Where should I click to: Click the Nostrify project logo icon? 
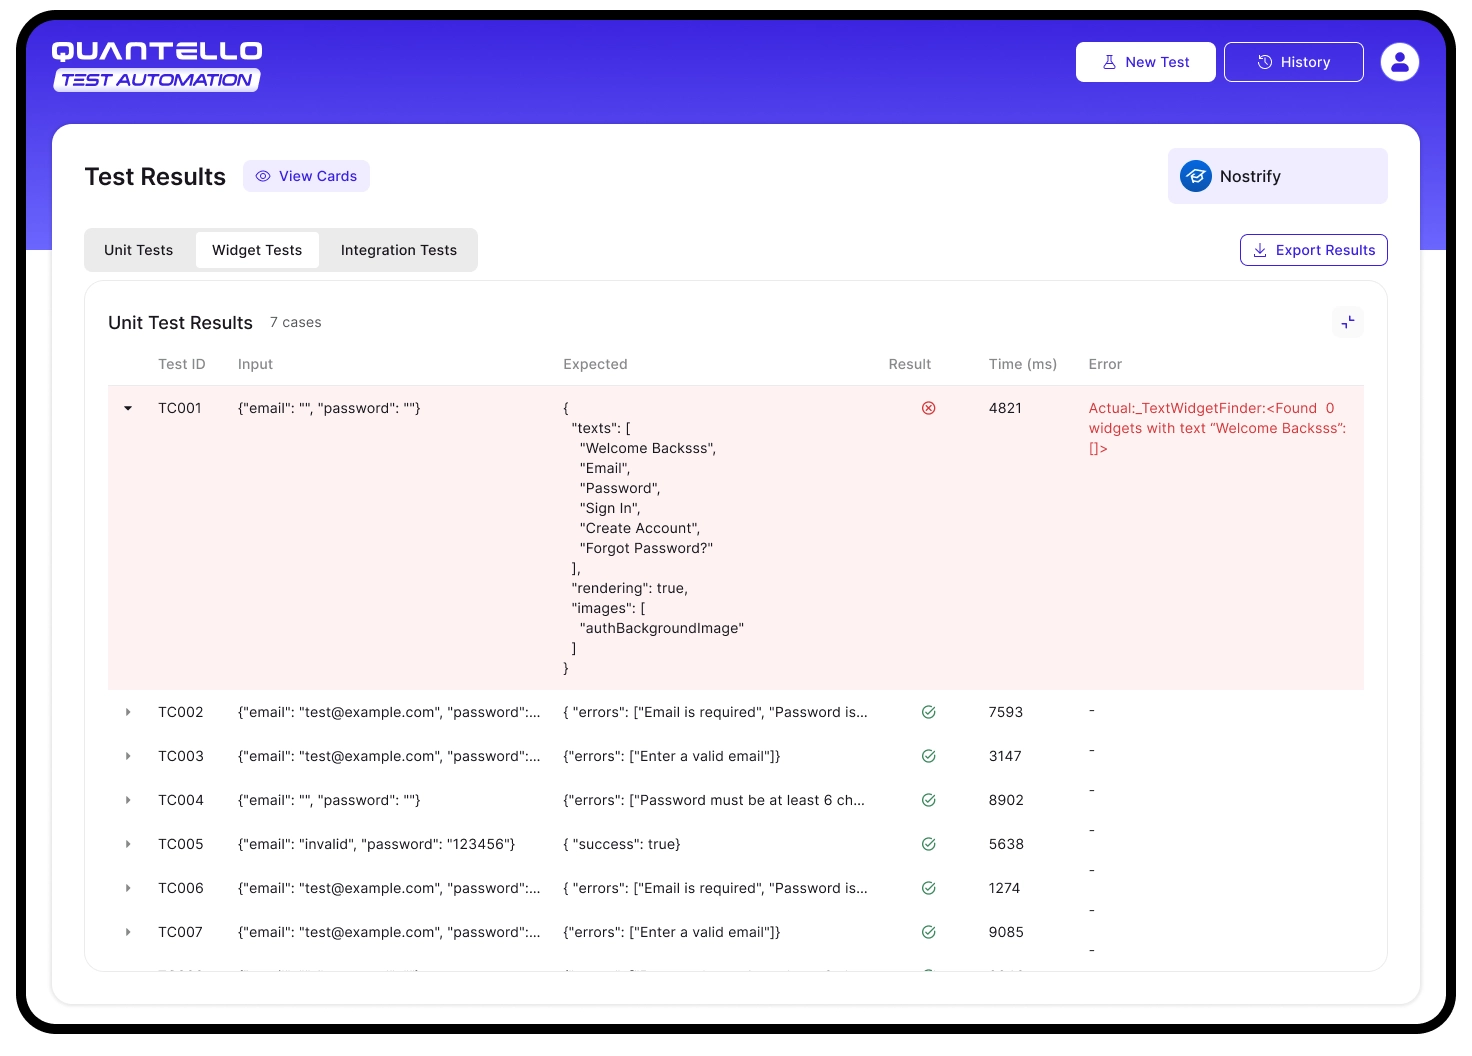(1196, 176)
